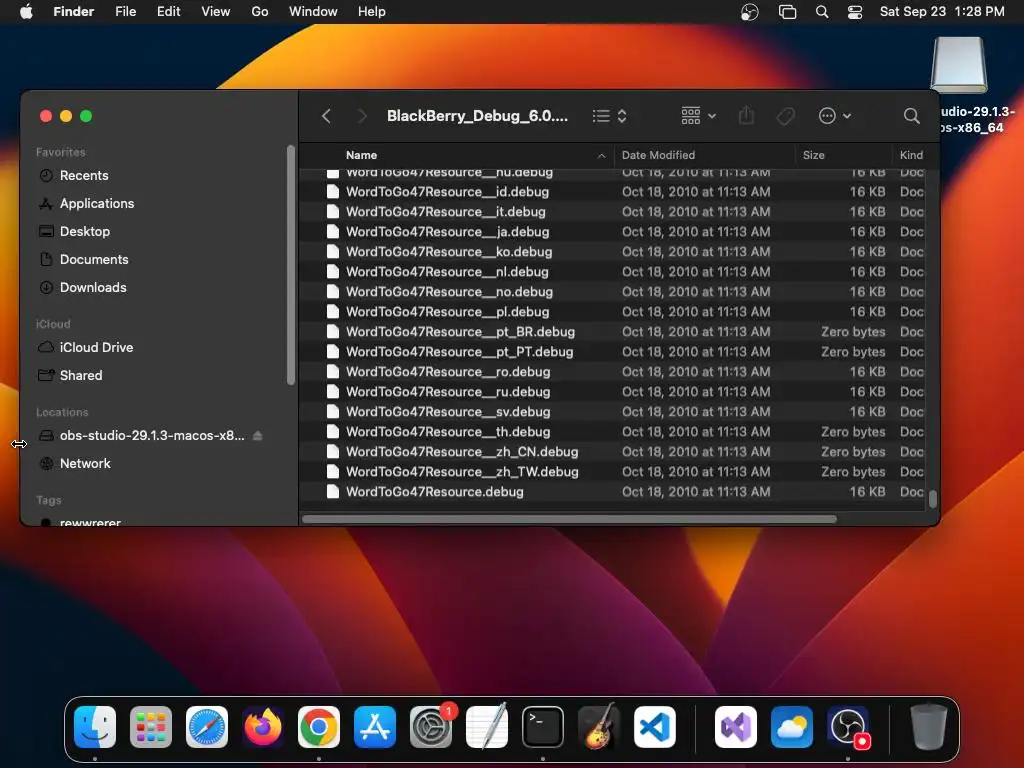Select Recents in the sidebar
The image size is (1024, 768).
[84, 176]
